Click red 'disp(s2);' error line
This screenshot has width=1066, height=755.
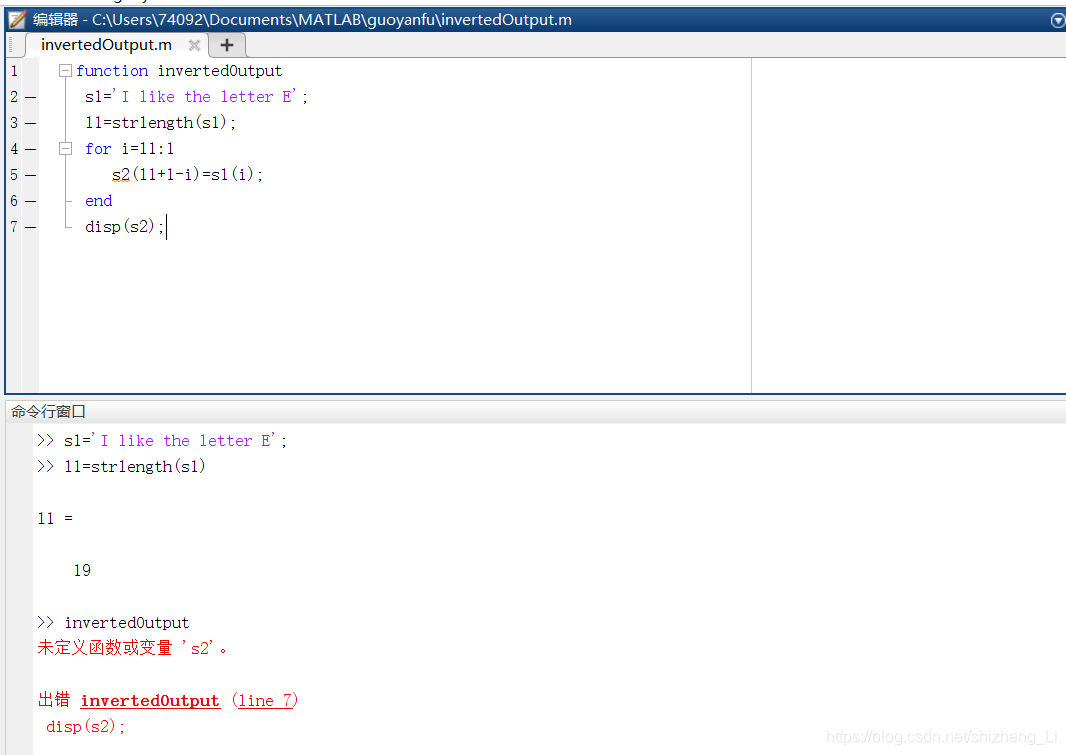tap(86, 726)
